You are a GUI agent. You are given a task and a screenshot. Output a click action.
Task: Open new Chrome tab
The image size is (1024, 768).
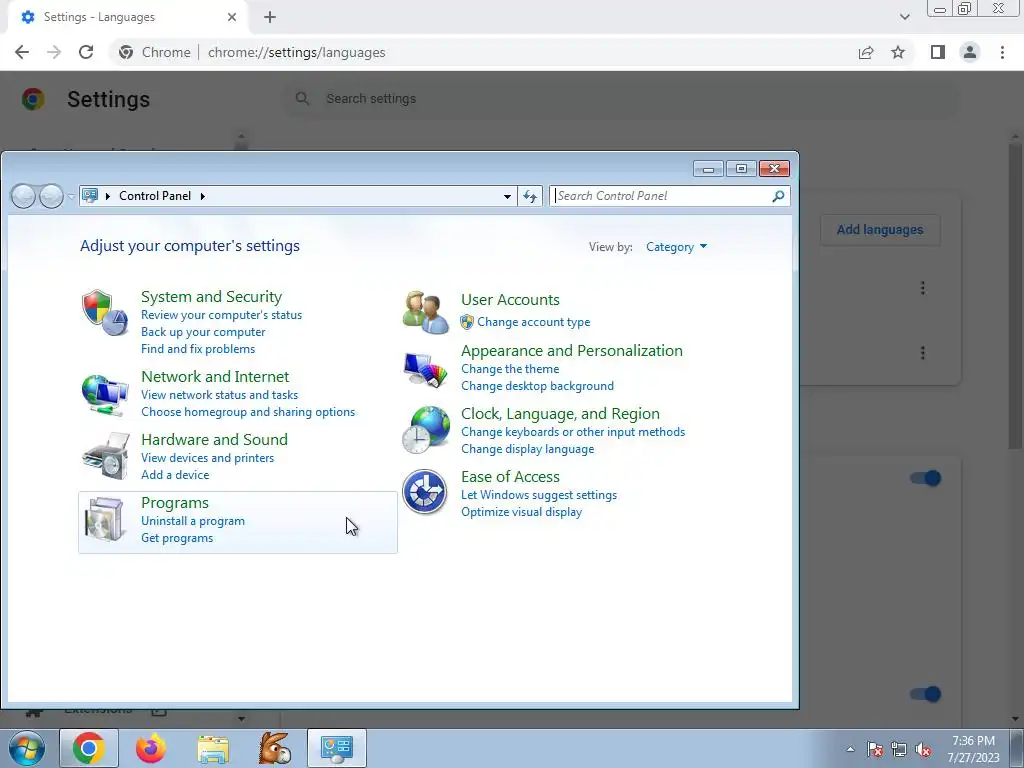coord(270,17)
